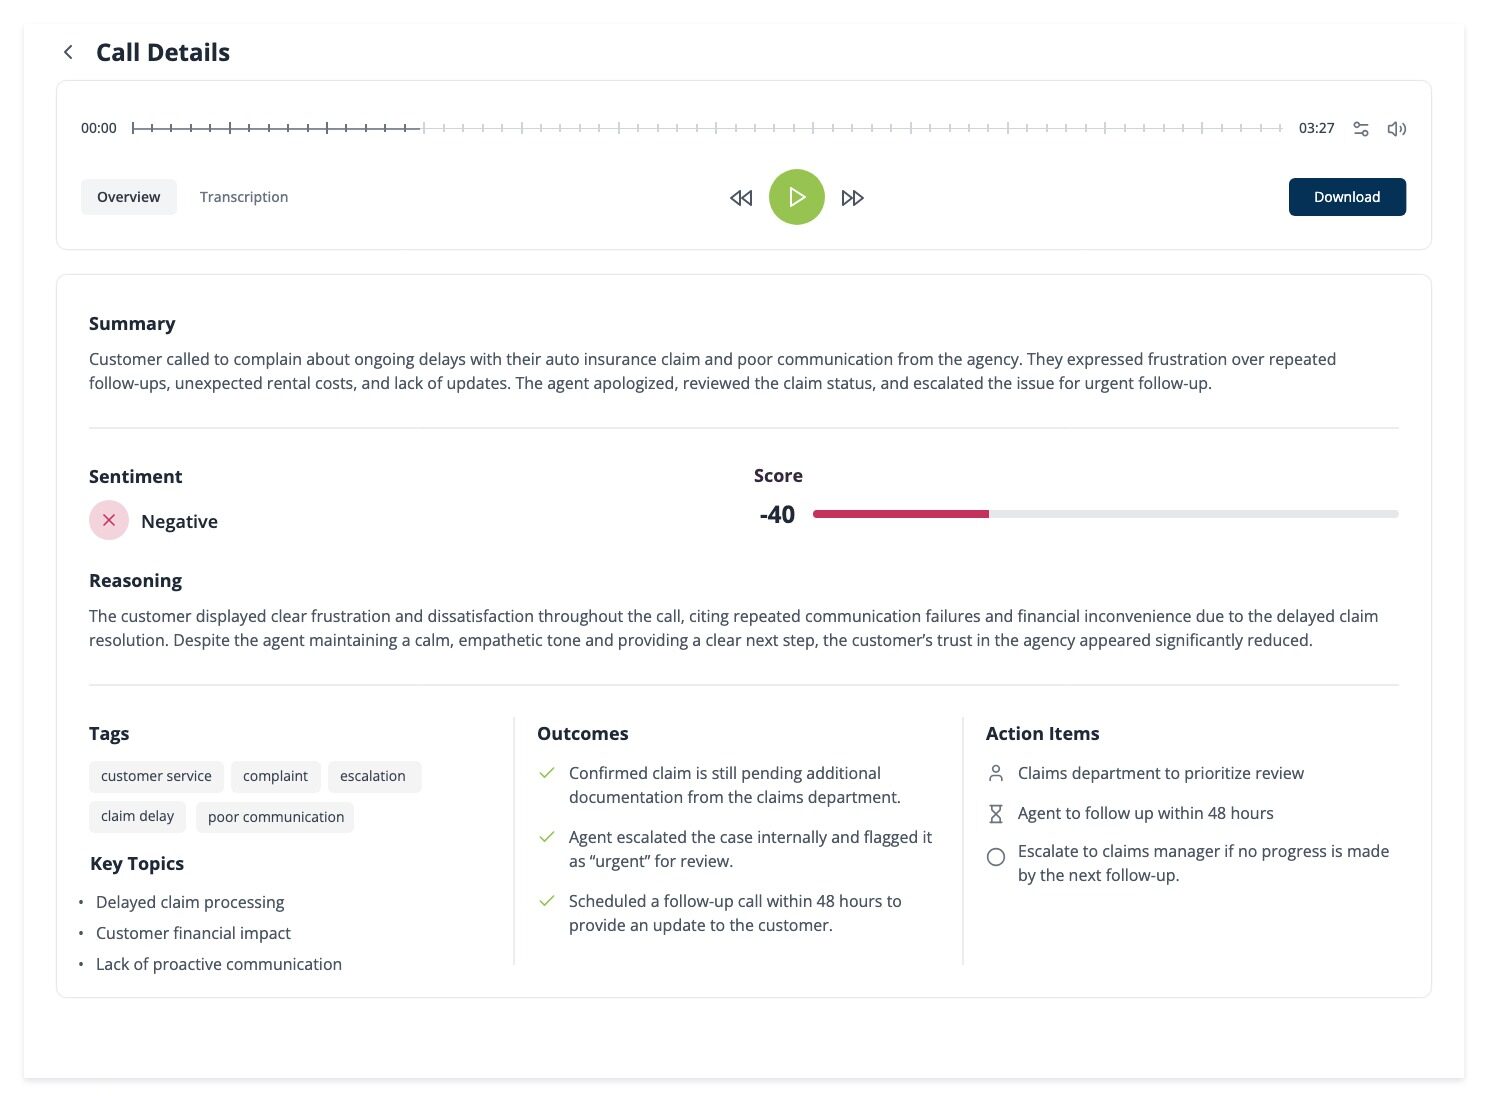Download the call recording
1488x1096 pixels.
(x=1346, y=197)
